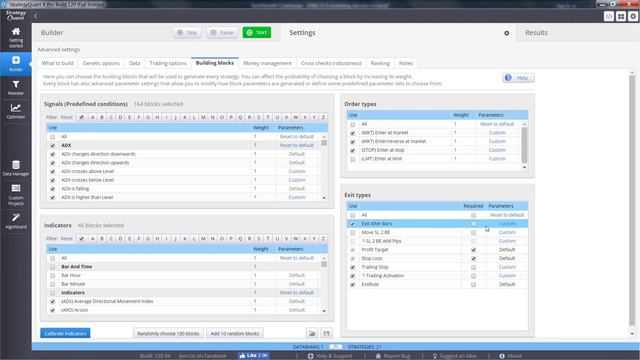The height and width of the screenshot is (360, 640).
Task: Switch to the Notes tab
Action: [406, 63]
